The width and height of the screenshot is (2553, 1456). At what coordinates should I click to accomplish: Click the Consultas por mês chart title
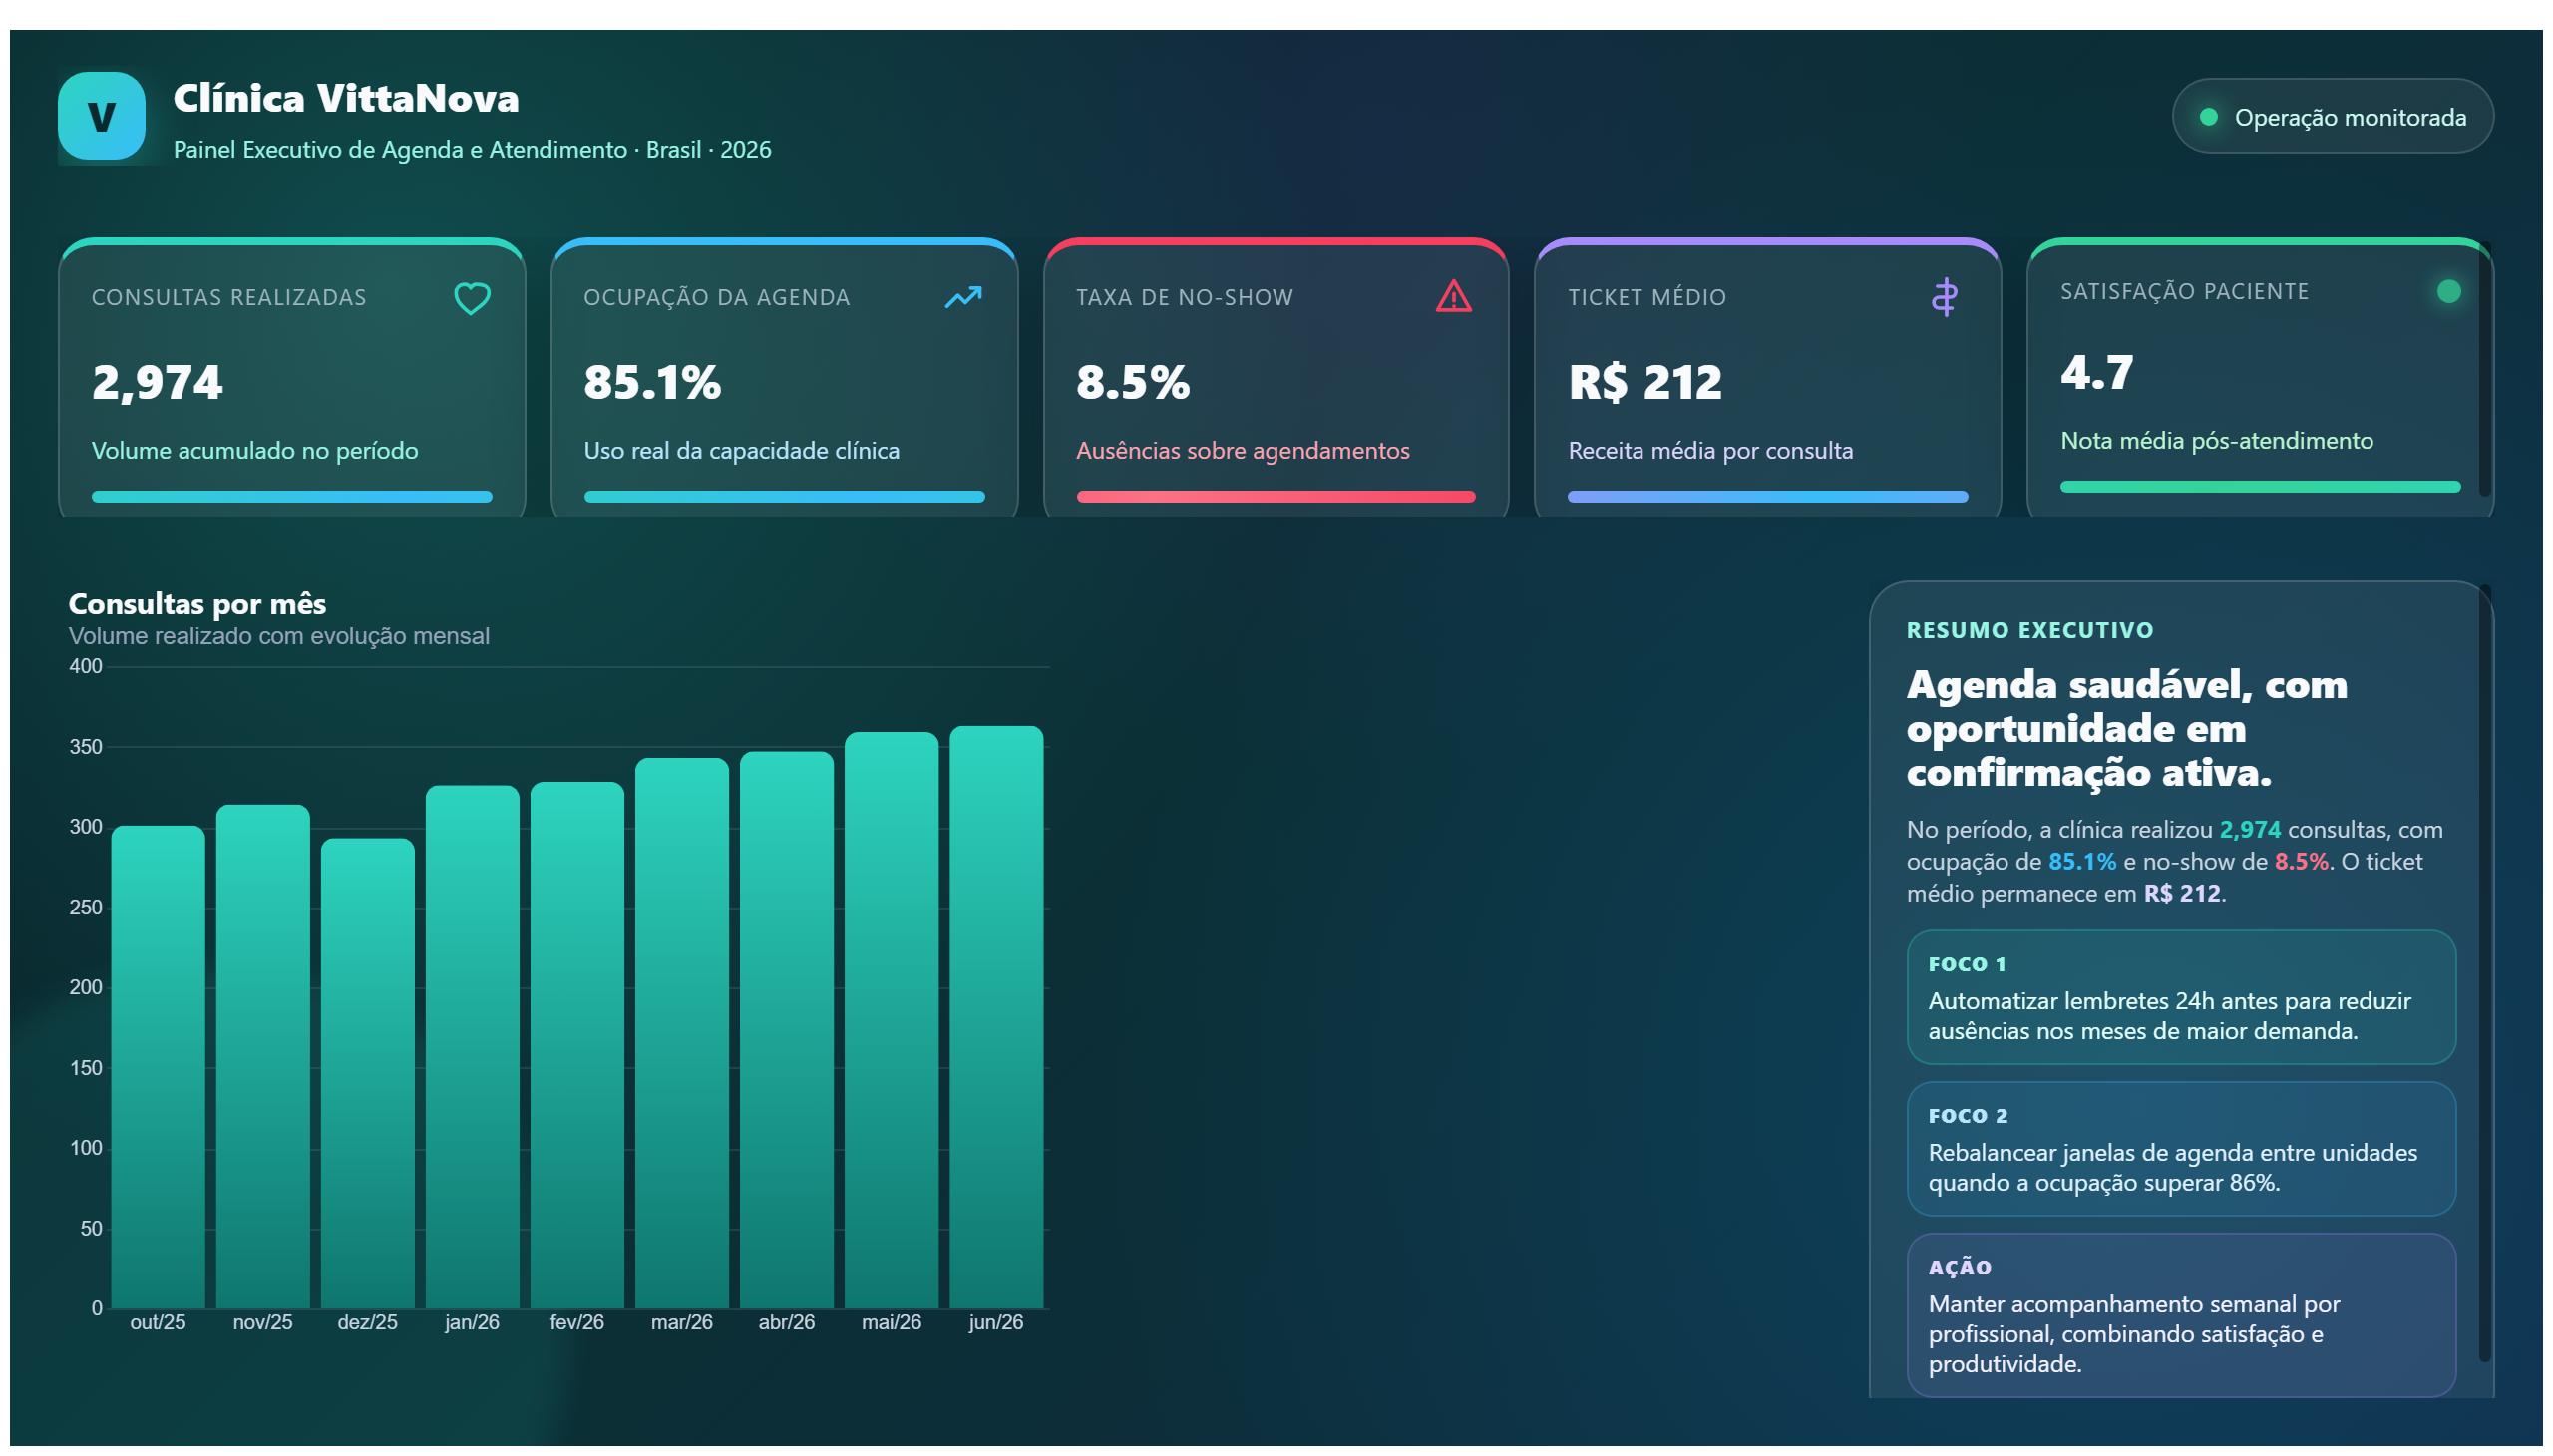click(x=197, y=604)
